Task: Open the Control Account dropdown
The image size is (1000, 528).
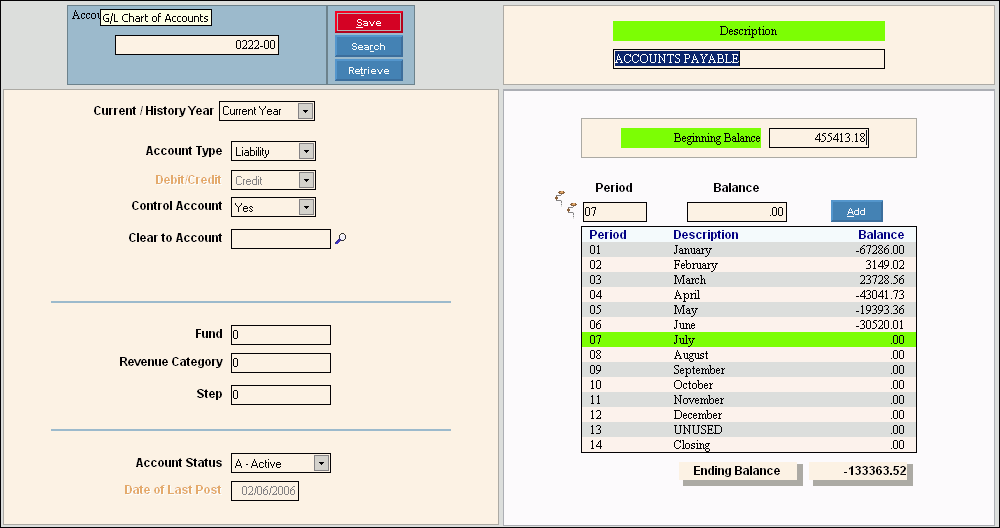Action: tap(306, 207)
